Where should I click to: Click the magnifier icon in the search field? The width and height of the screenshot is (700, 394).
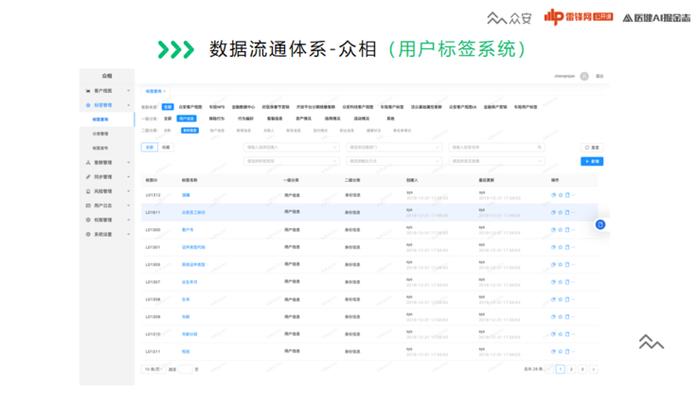(x=539, y=147)
